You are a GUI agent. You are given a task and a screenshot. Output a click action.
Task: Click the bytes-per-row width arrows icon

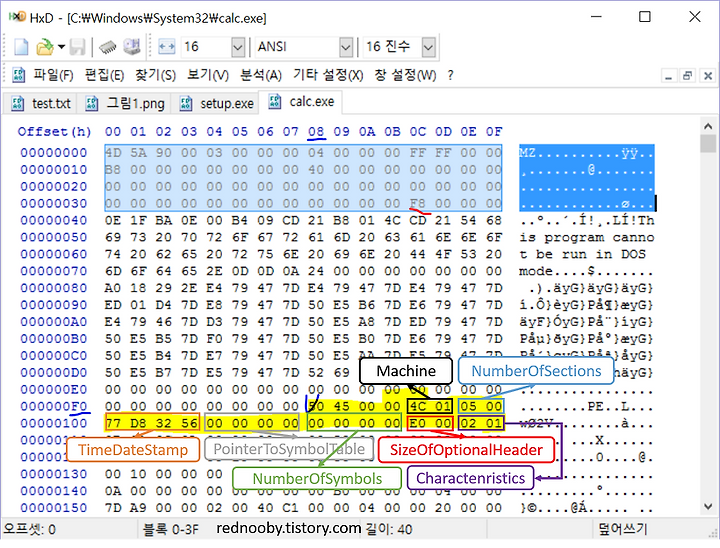click(x=166, y=47)
